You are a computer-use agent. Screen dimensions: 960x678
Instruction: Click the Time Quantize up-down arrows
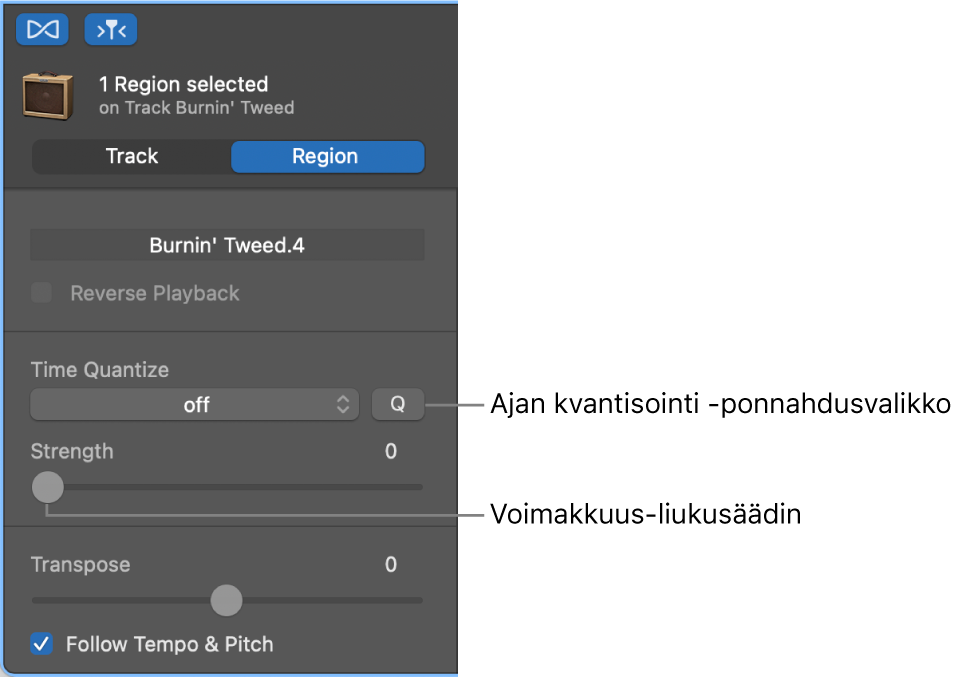point(343,405)
